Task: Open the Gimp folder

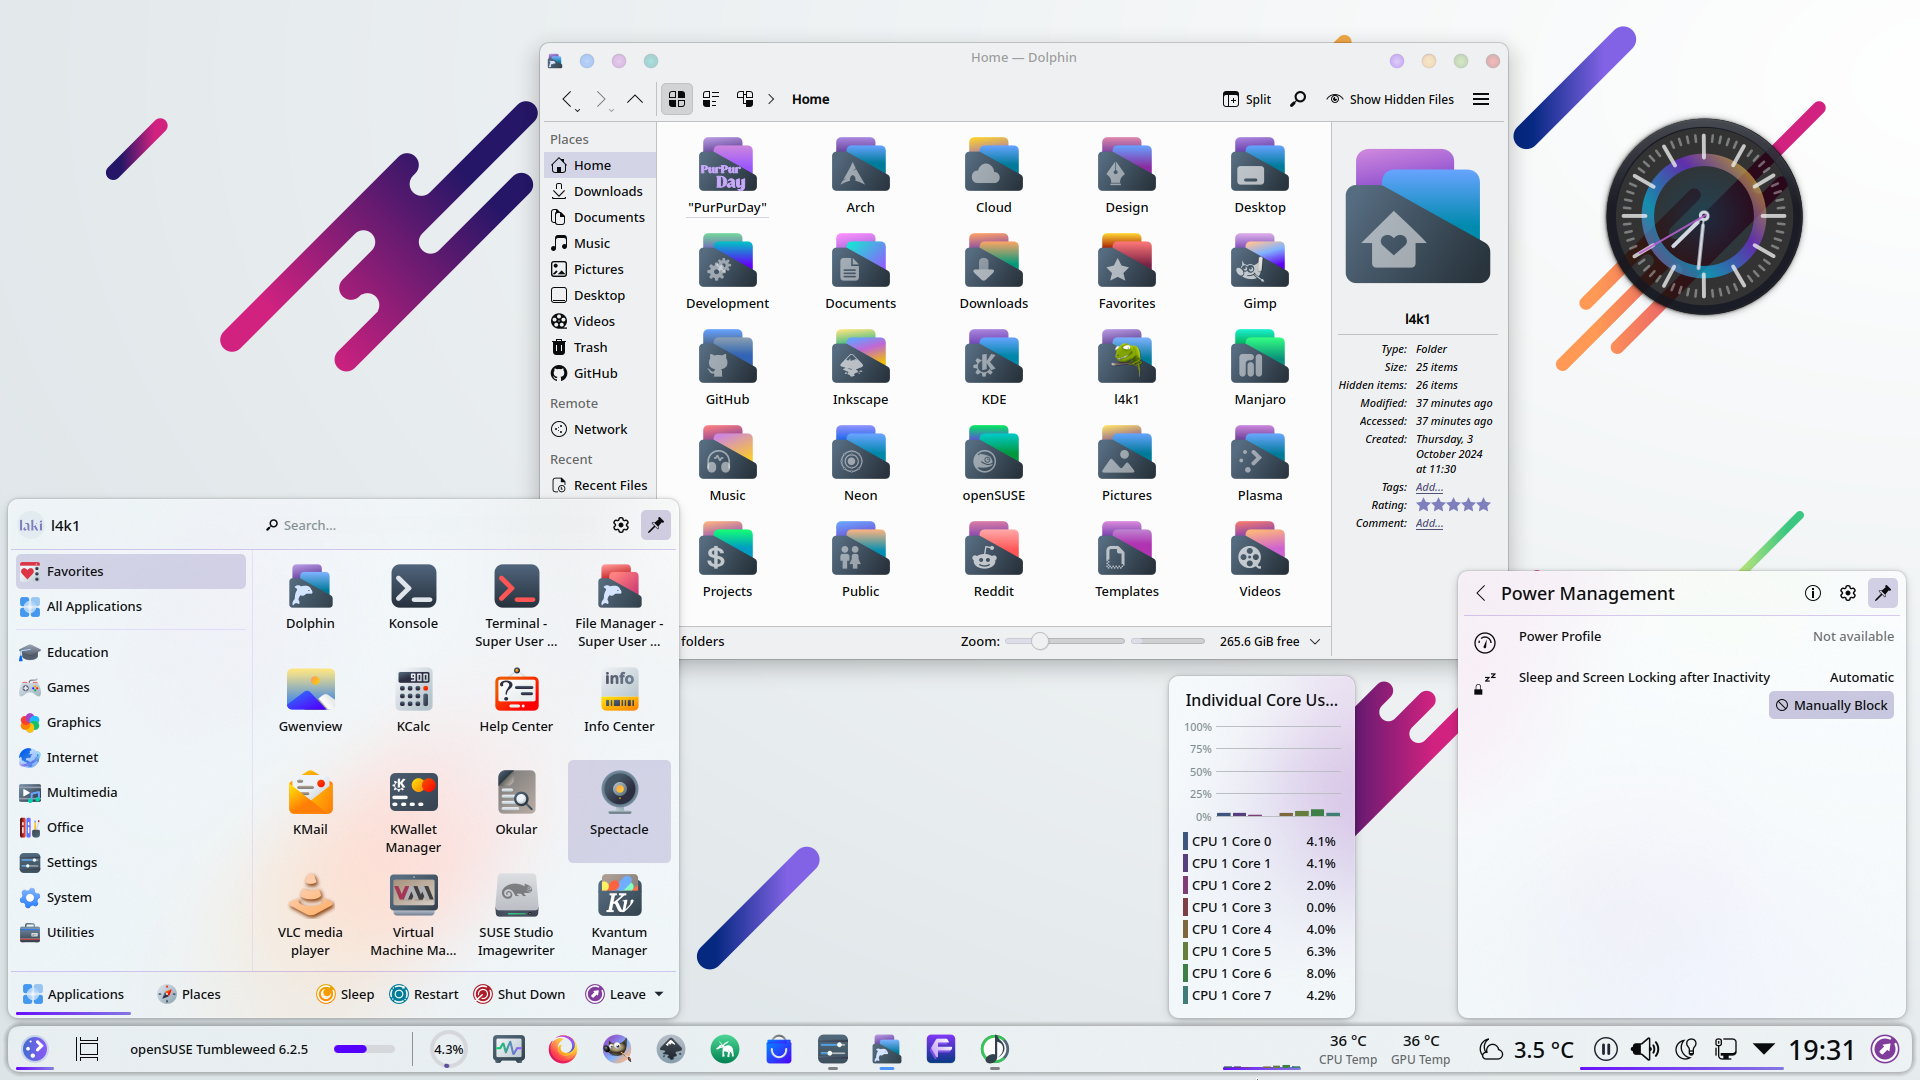Action: click(1260, 273)
